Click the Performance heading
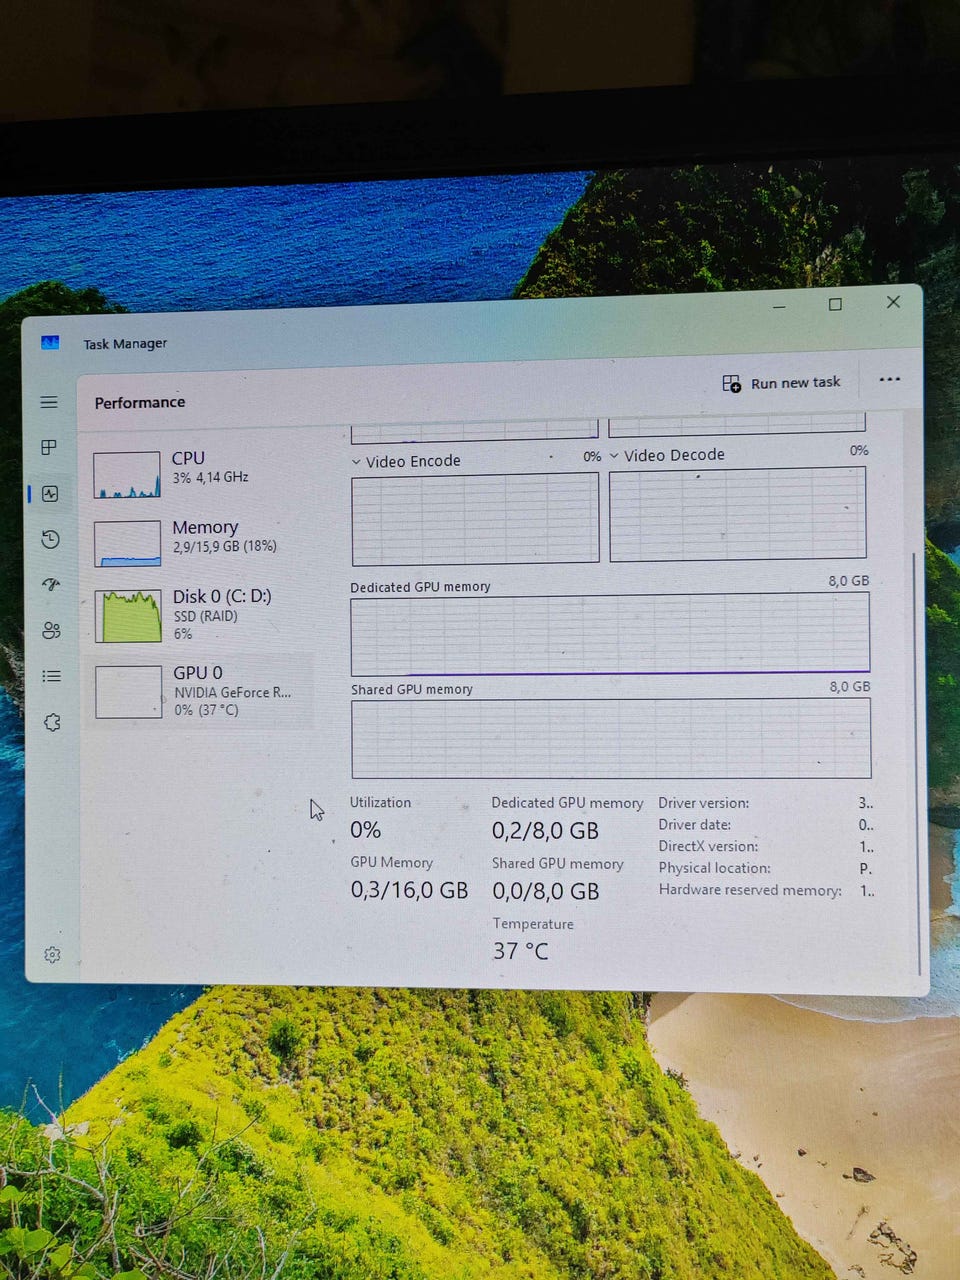Viewport: 960px width, 1280px height. 140,402
